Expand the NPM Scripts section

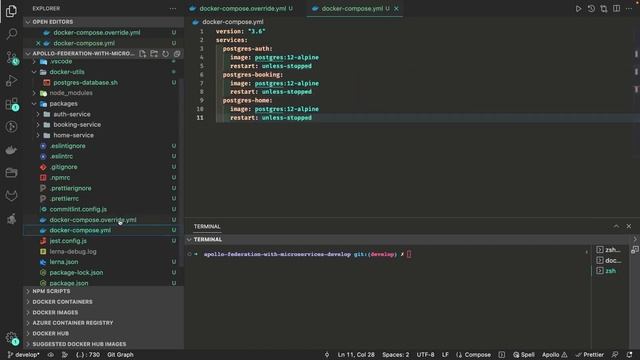(x=103, y=291)
